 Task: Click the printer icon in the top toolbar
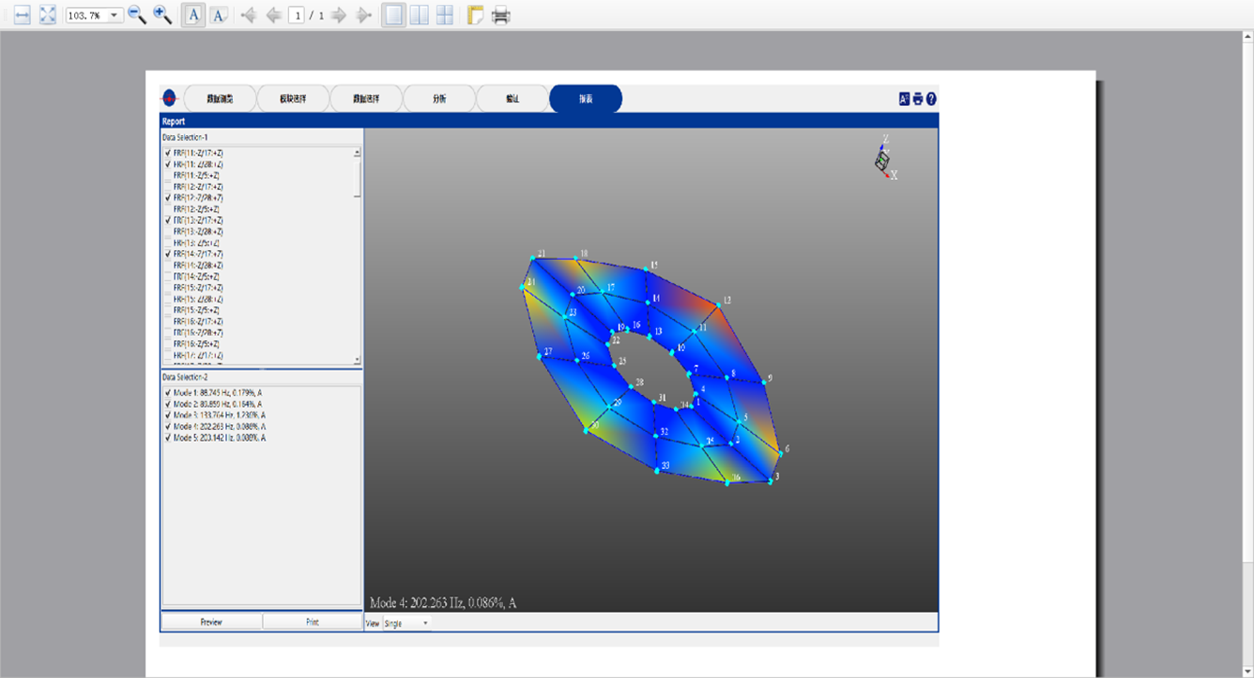pos(501,15)
